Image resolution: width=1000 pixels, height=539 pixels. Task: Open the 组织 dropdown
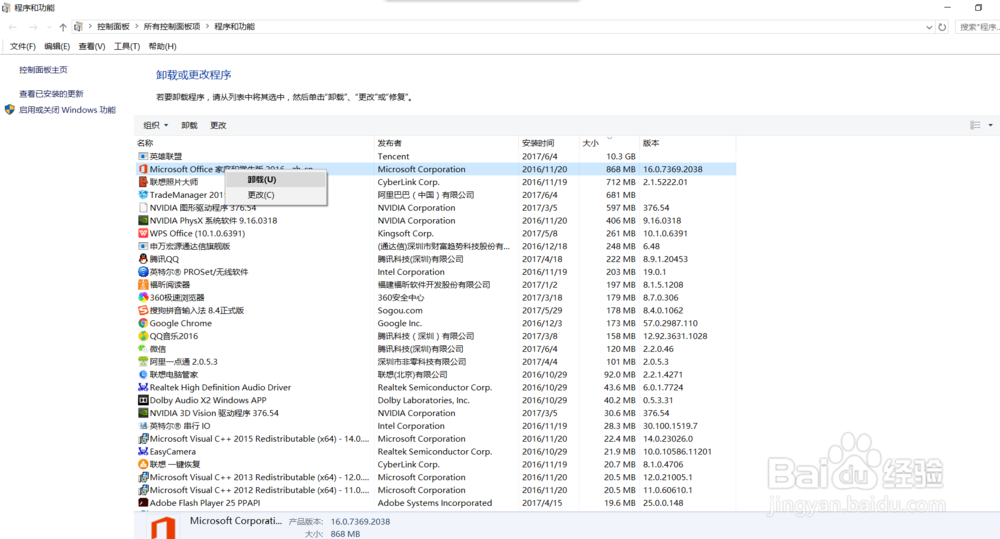click(x=156, y=125)
